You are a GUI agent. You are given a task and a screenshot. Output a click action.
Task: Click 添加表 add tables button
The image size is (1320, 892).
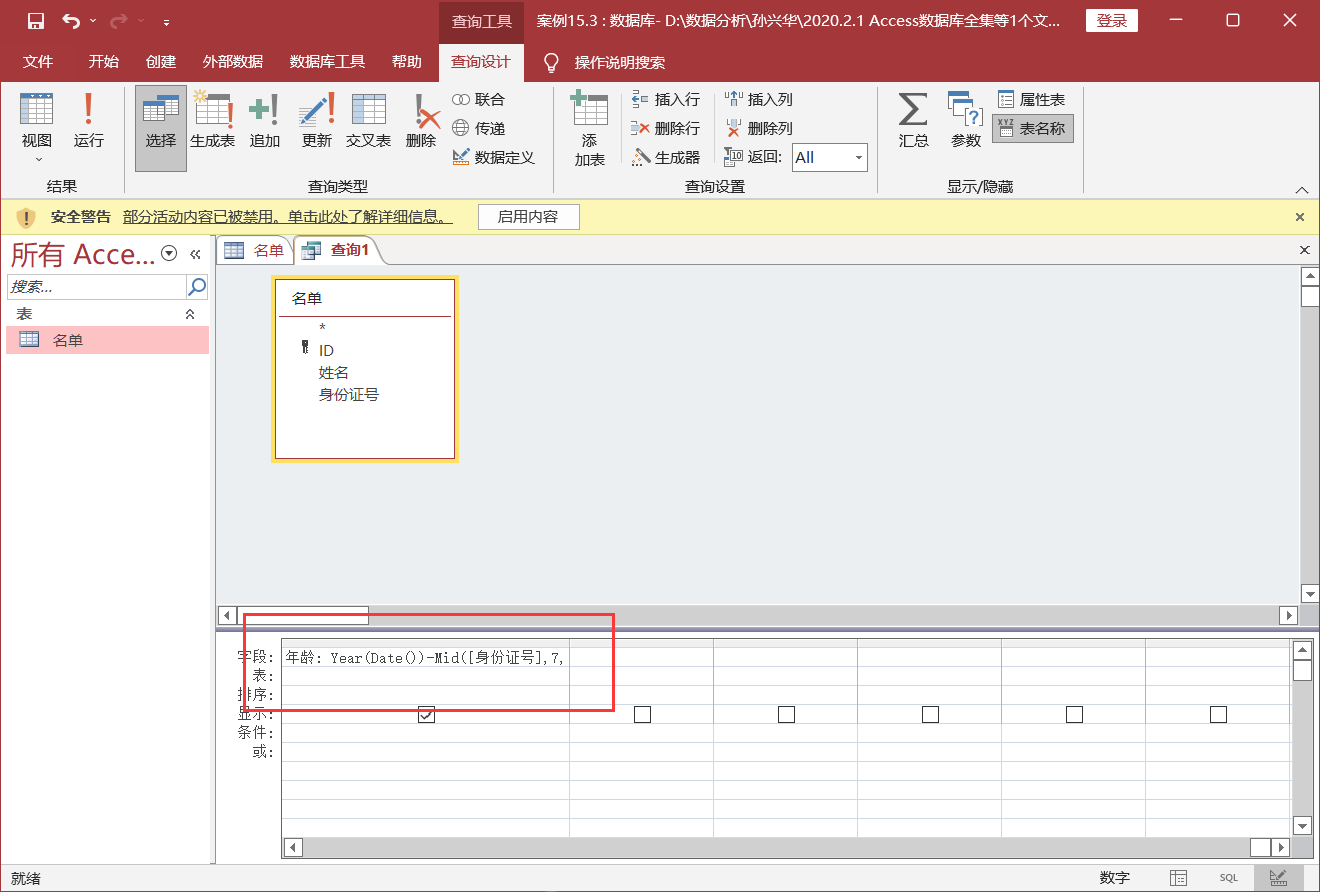pyautogui.click(x=590, y=128)
